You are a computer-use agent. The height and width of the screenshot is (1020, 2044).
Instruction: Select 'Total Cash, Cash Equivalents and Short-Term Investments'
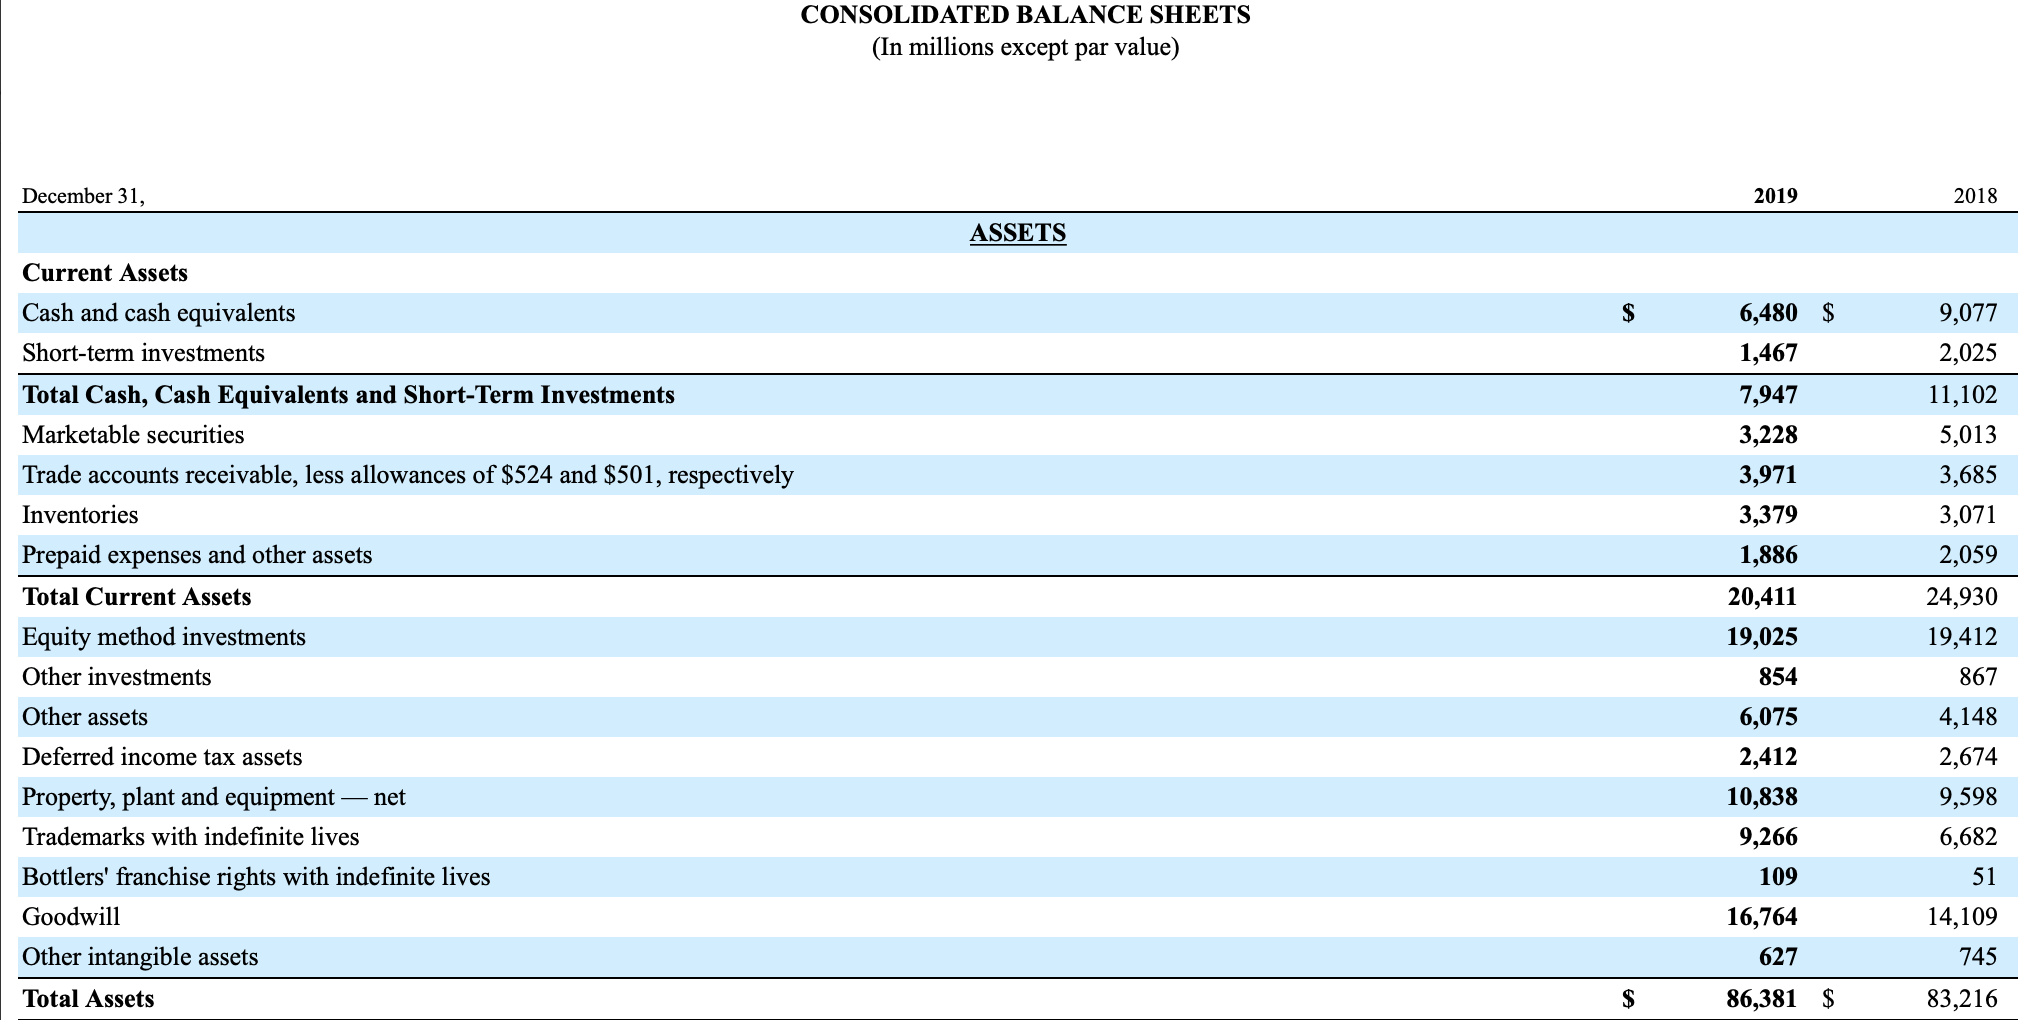(348, 395)
